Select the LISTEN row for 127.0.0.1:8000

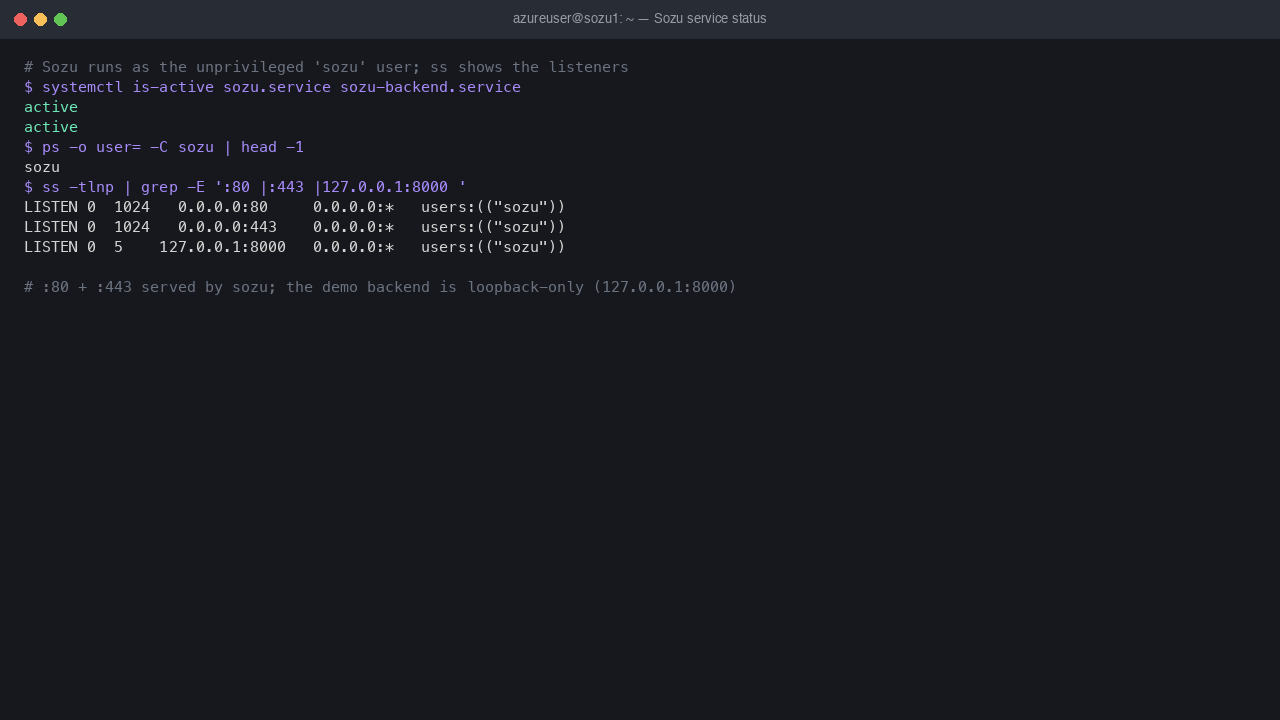295,247
